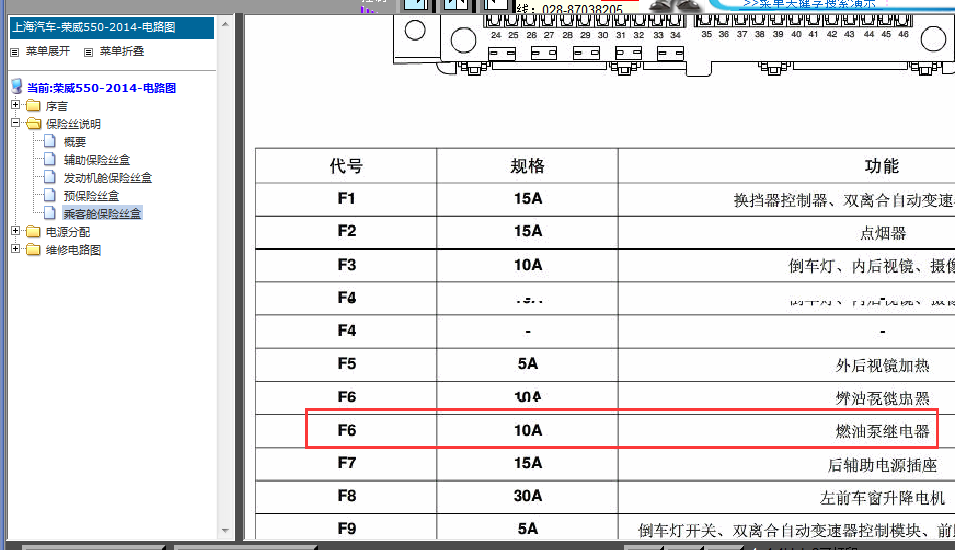
Task: Click the F9 code cell
Action: coord(346,529)
